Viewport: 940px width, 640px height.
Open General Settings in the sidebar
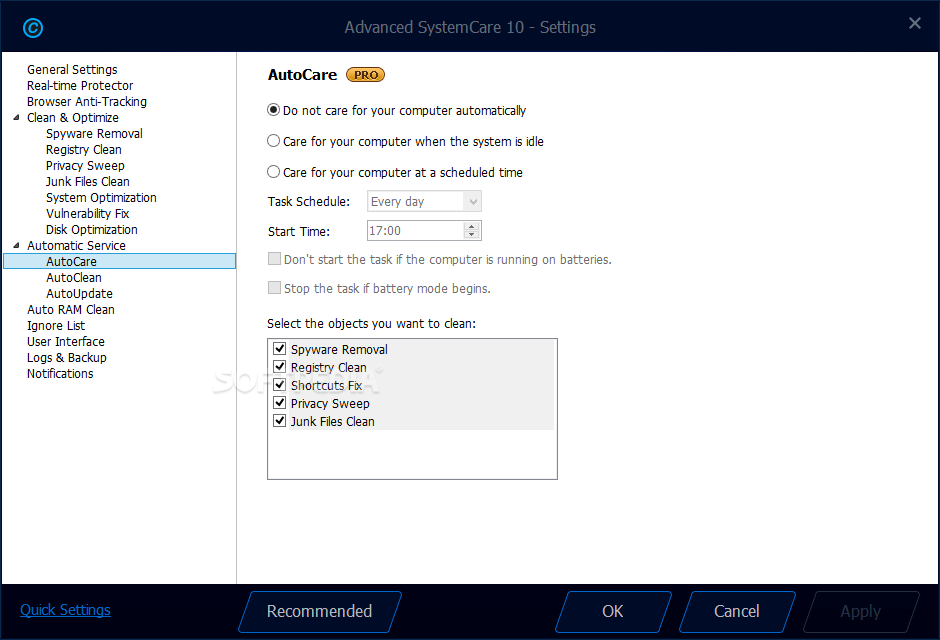click(72, 70)
